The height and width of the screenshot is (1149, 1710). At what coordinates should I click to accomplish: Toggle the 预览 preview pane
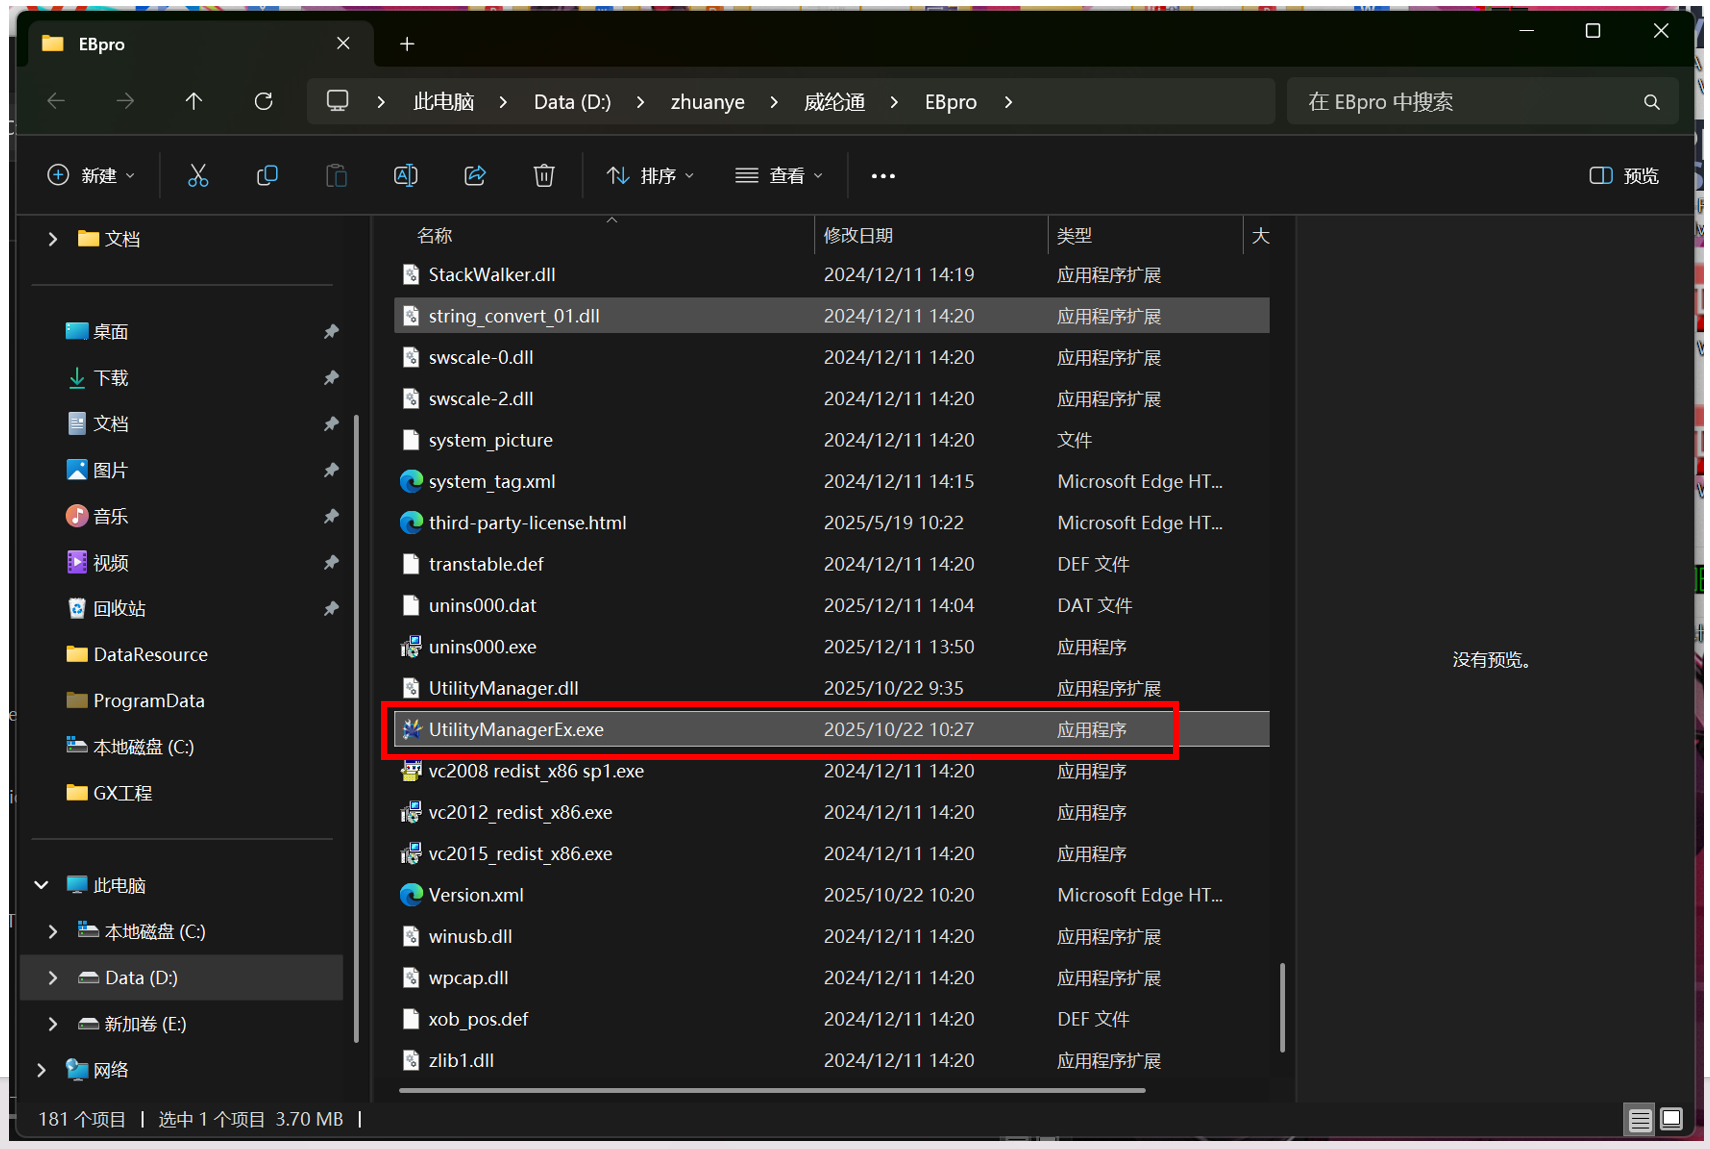(1624, 176)
